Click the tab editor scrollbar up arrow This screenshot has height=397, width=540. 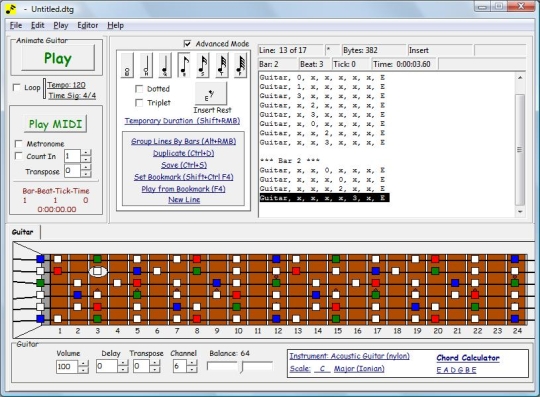tap(520, 78)
